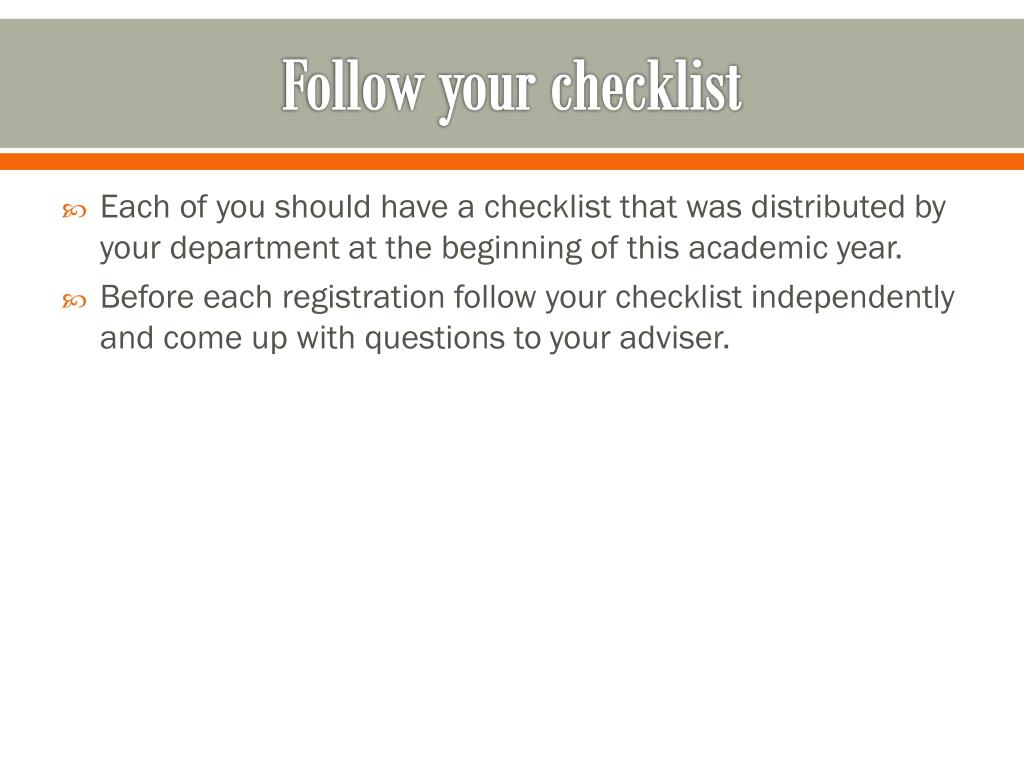Click the empty white area below the text
The width and height of the screenshot is (1024, 768).
[x=512, y=555]
